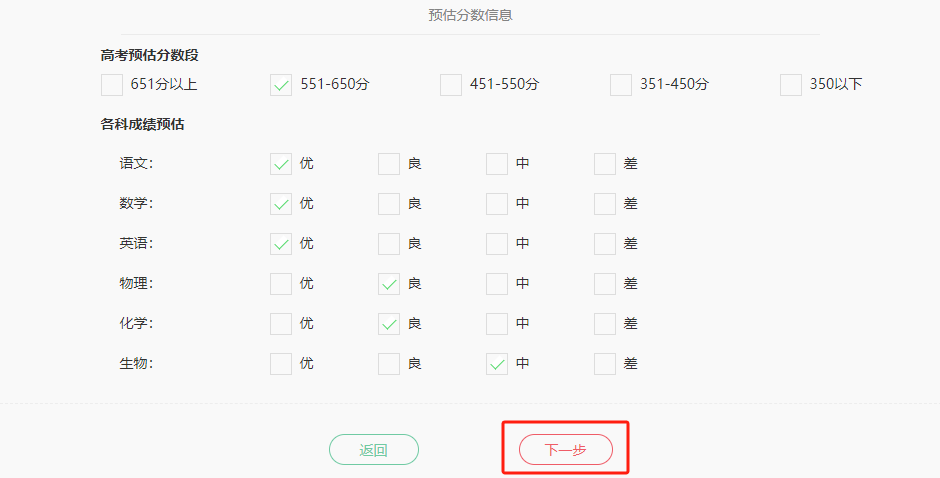
Task: Mark 英语 as 差
Action: 605,244
